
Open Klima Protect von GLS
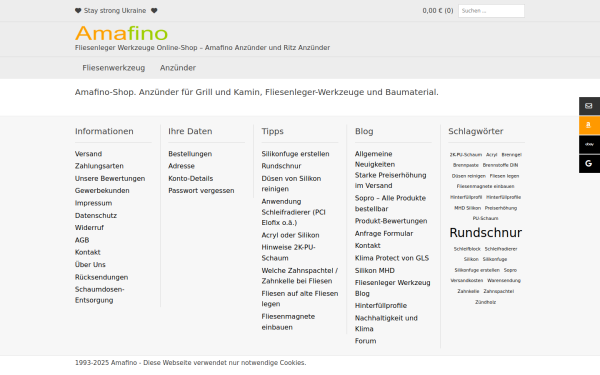coord(392,258)
